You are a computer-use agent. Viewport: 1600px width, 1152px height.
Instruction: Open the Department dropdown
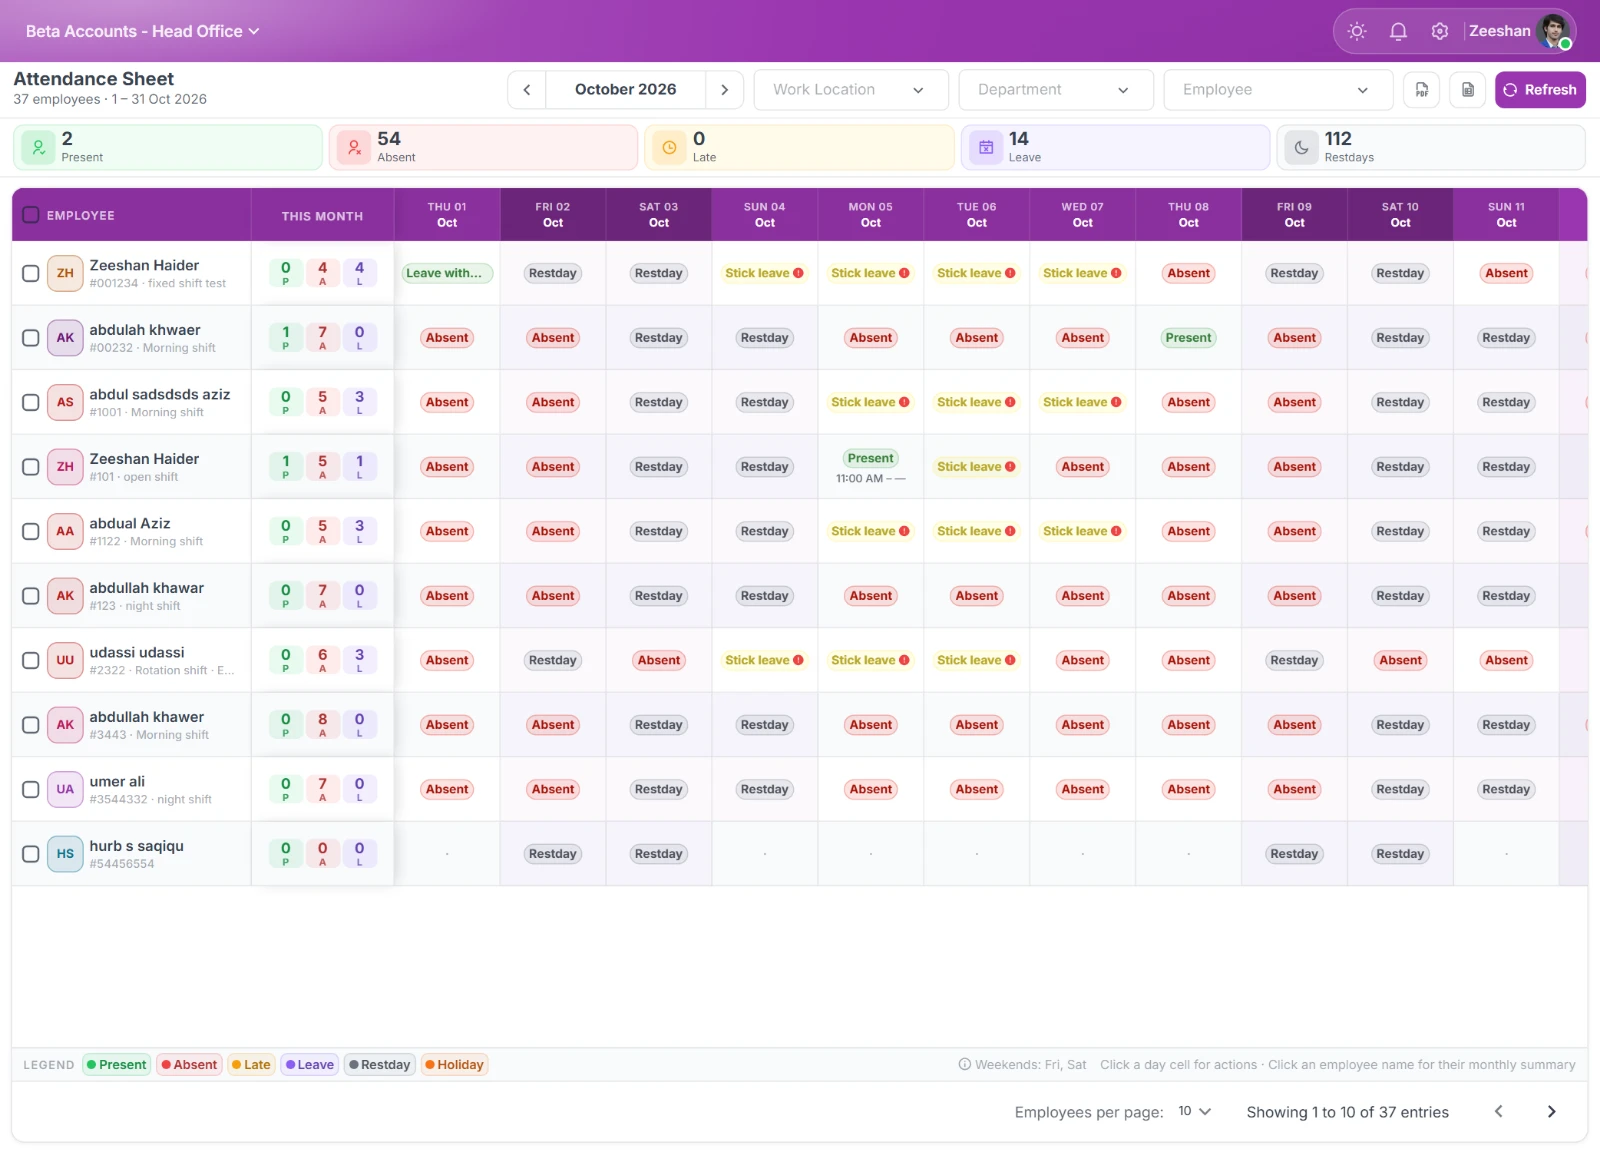coord(1055,90)
